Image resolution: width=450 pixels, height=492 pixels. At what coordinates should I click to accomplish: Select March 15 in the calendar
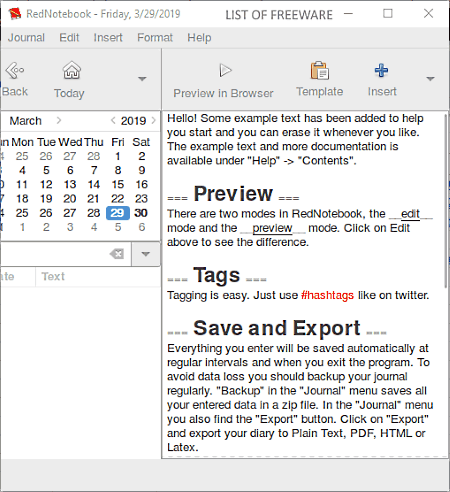[118, 184]
